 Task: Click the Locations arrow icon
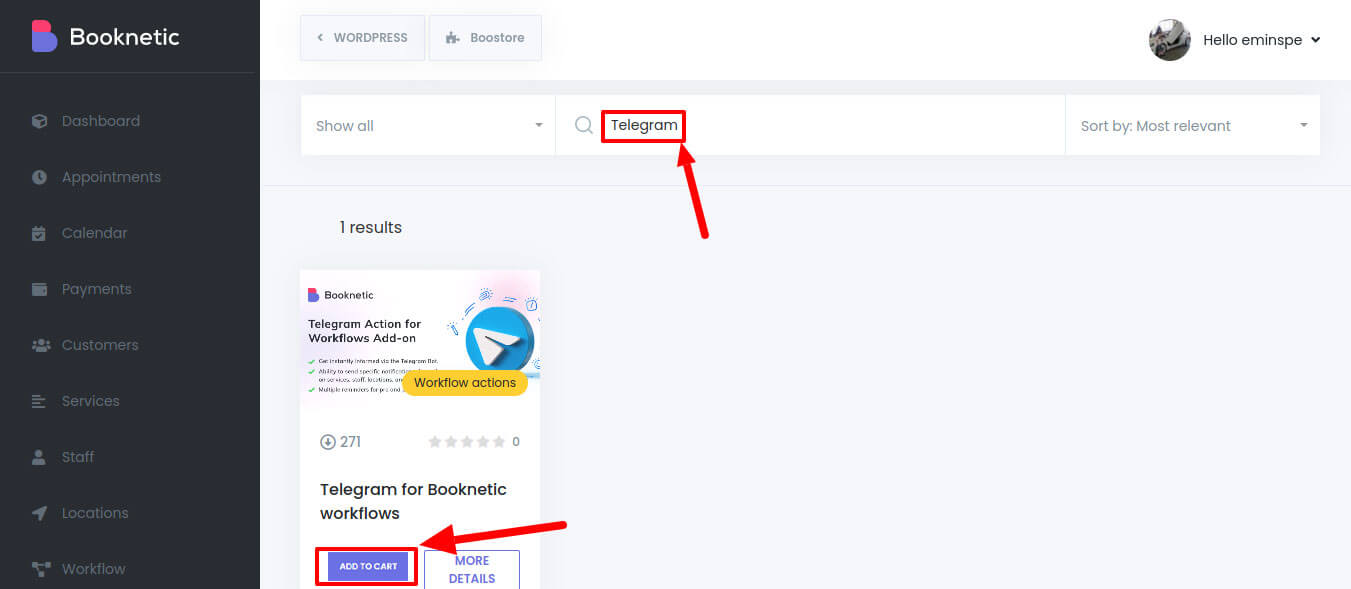40,513
